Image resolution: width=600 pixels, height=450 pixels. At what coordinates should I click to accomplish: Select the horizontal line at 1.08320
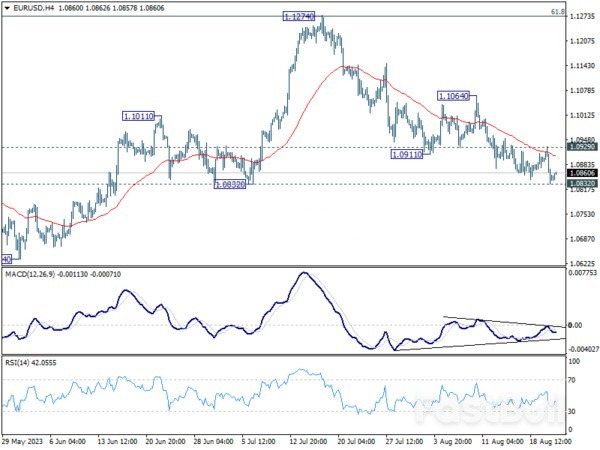[x=283, y=184]
